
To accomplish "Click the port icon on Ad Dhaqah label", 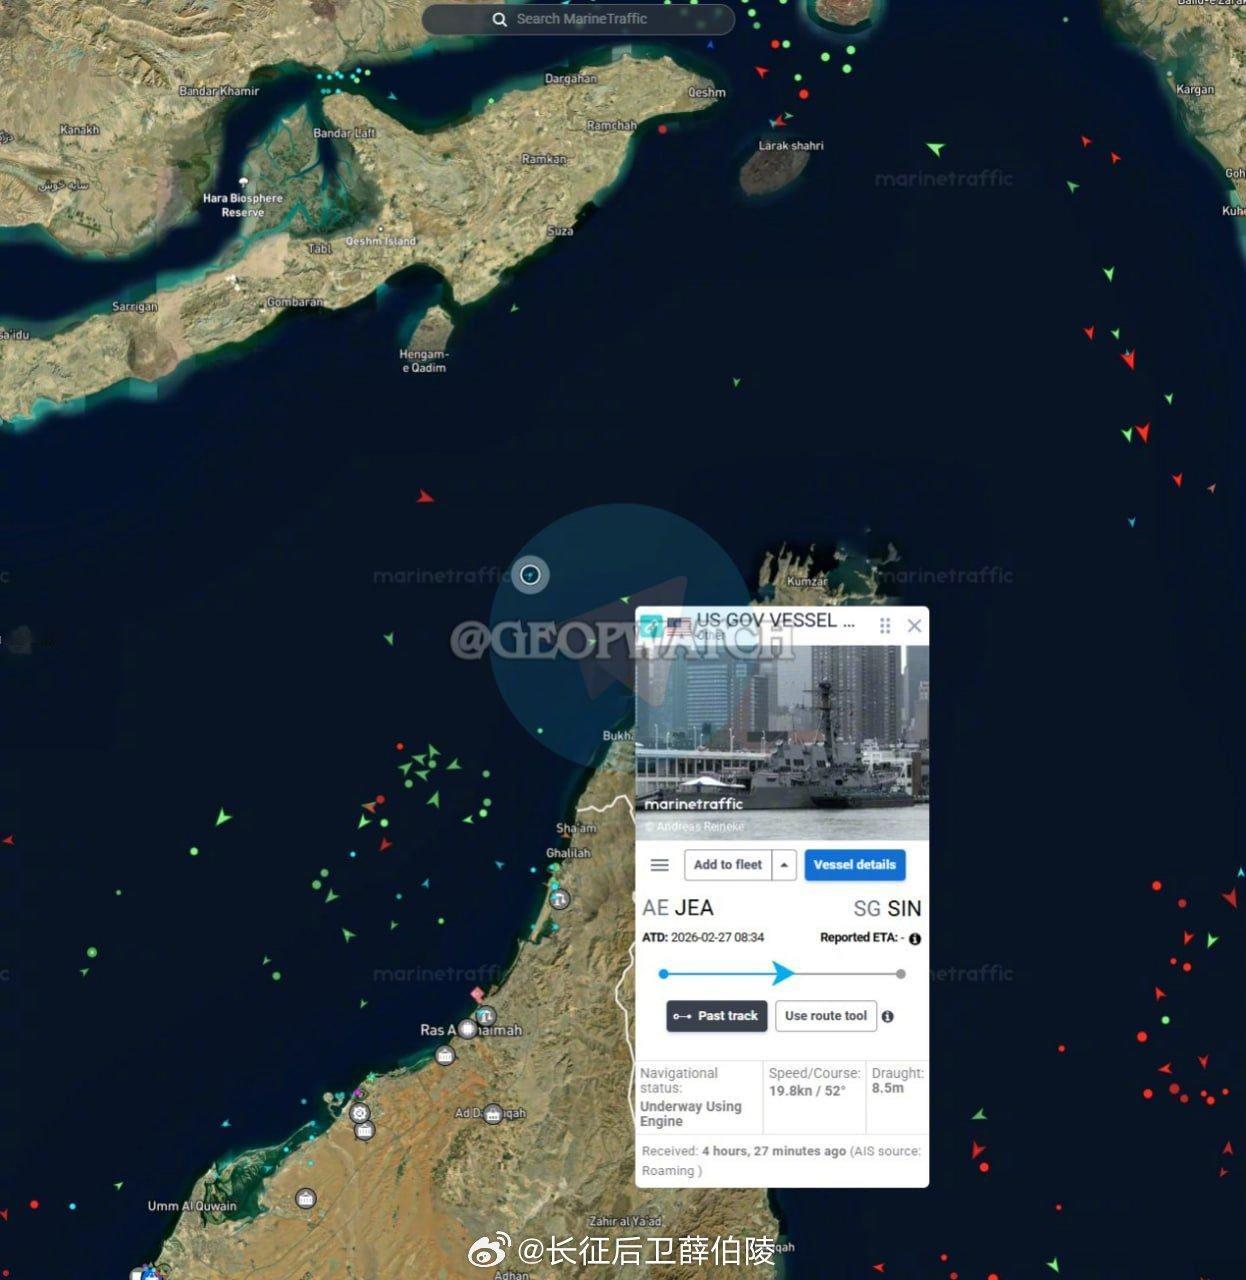I will click(x=492, y=1113).
